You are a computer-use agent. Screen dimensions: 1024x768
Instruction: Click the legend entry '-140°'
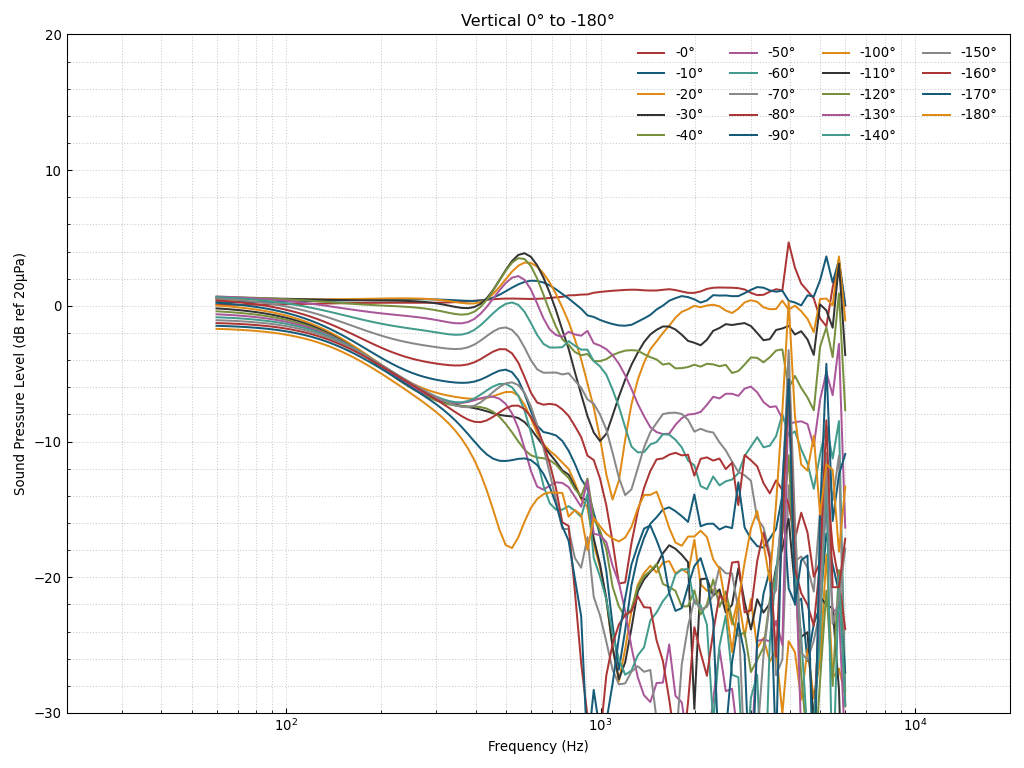pyautogui.click(x=858, y=135)
